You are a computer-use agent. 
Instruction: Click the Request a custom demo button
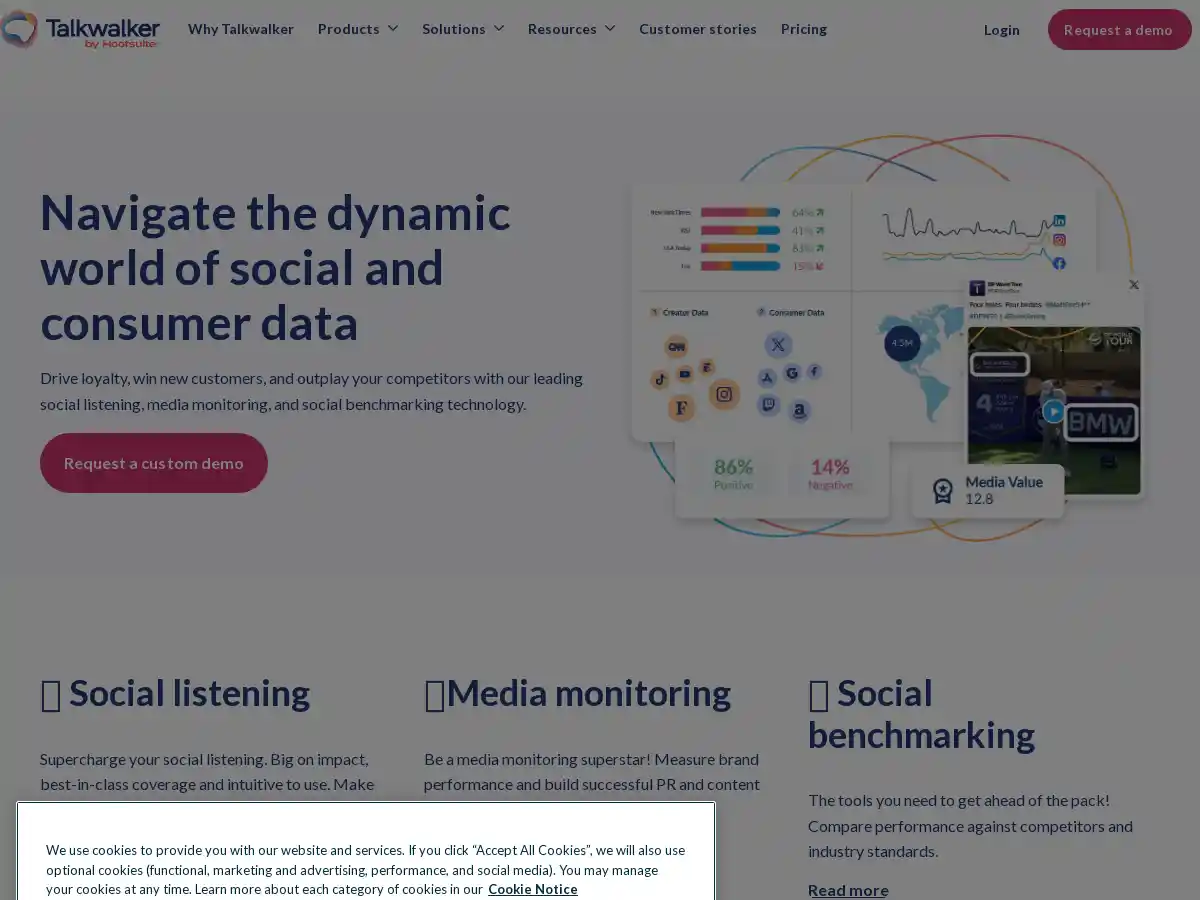[154, 463]
